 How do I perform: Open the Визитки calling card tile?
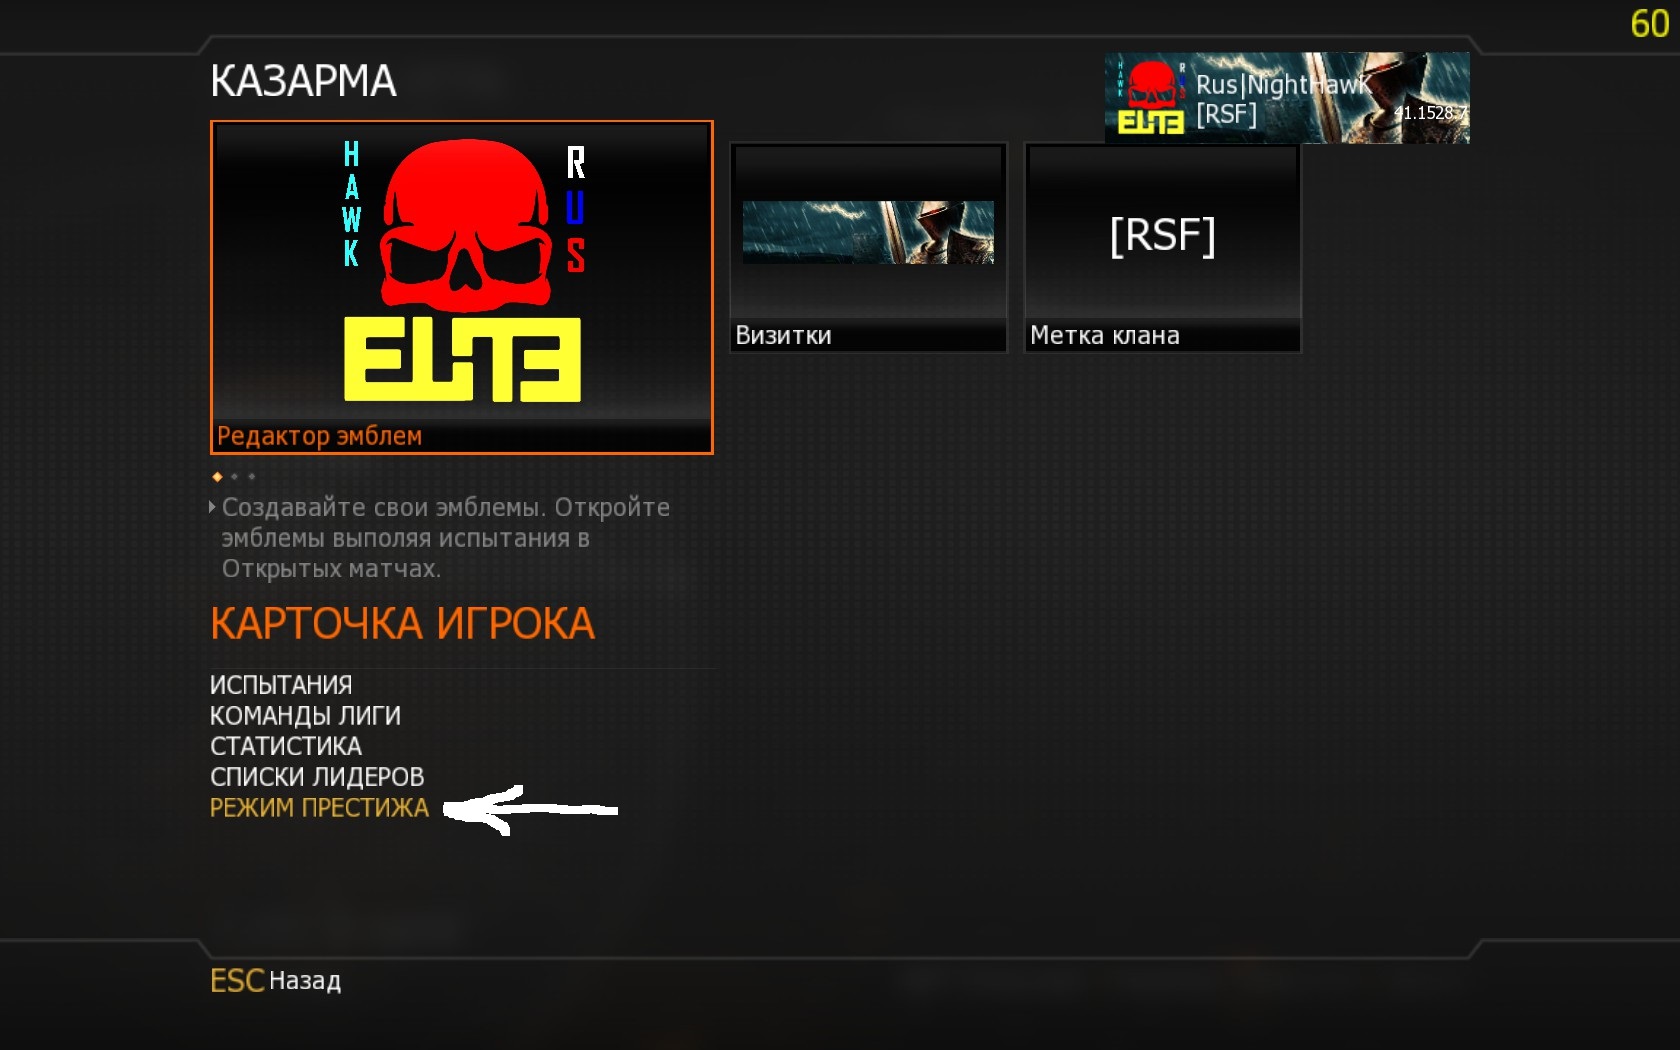(868, 247)
